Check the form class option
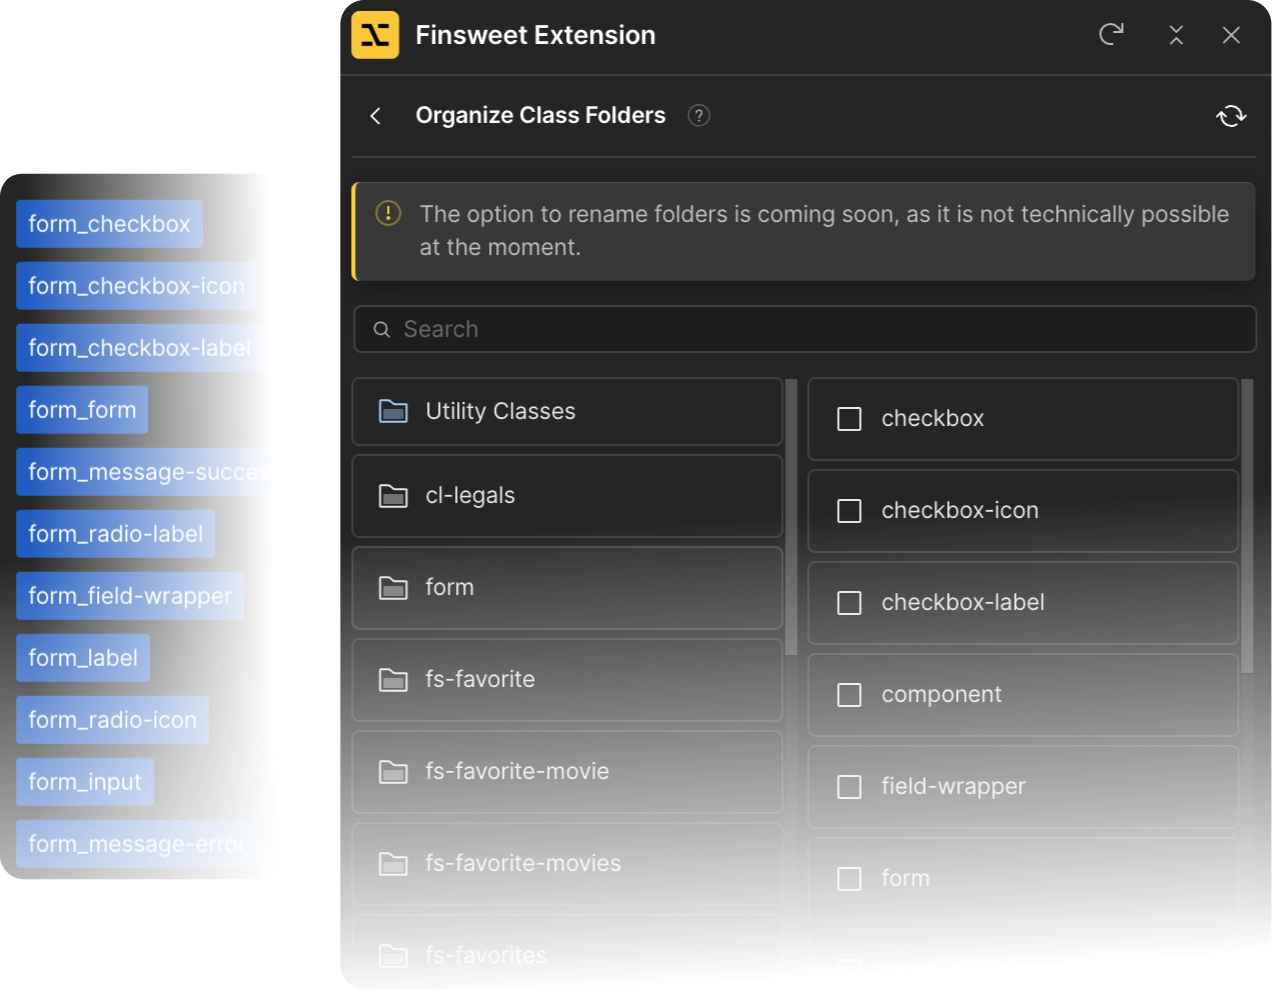Image resolution: width=1272 pixels, height=989 pixels. [849, 879]
